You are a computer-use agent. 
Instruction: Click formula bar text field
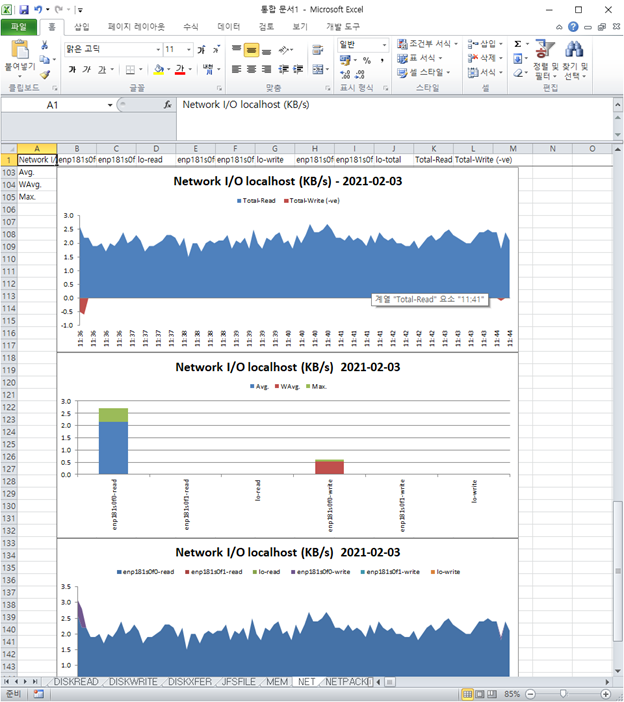pos(394,118)
